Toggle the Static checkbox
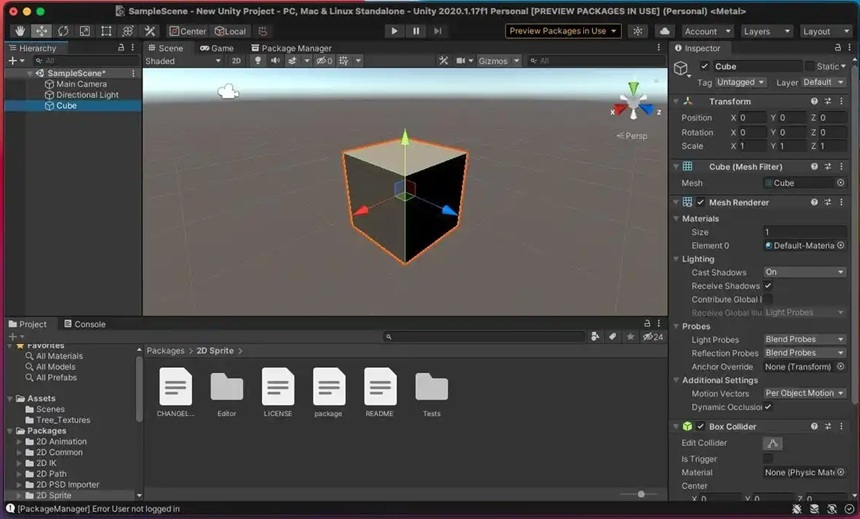Viewport: 860px width, 519px height. click(x=810, y=66)
